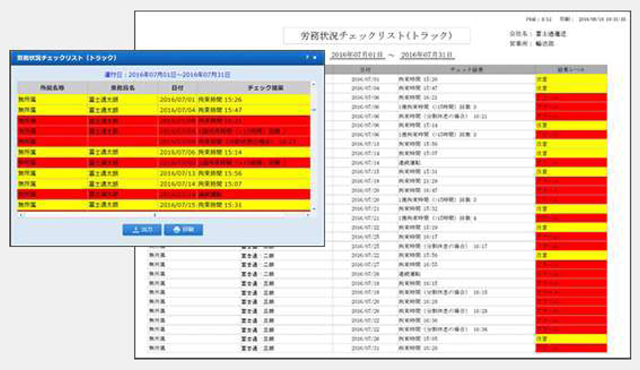Viewport: 640px width, 370px height.
Task: Click the horizontal scrollbar right arrow under table
Action: pyautogui.click(x=308, y=215)
